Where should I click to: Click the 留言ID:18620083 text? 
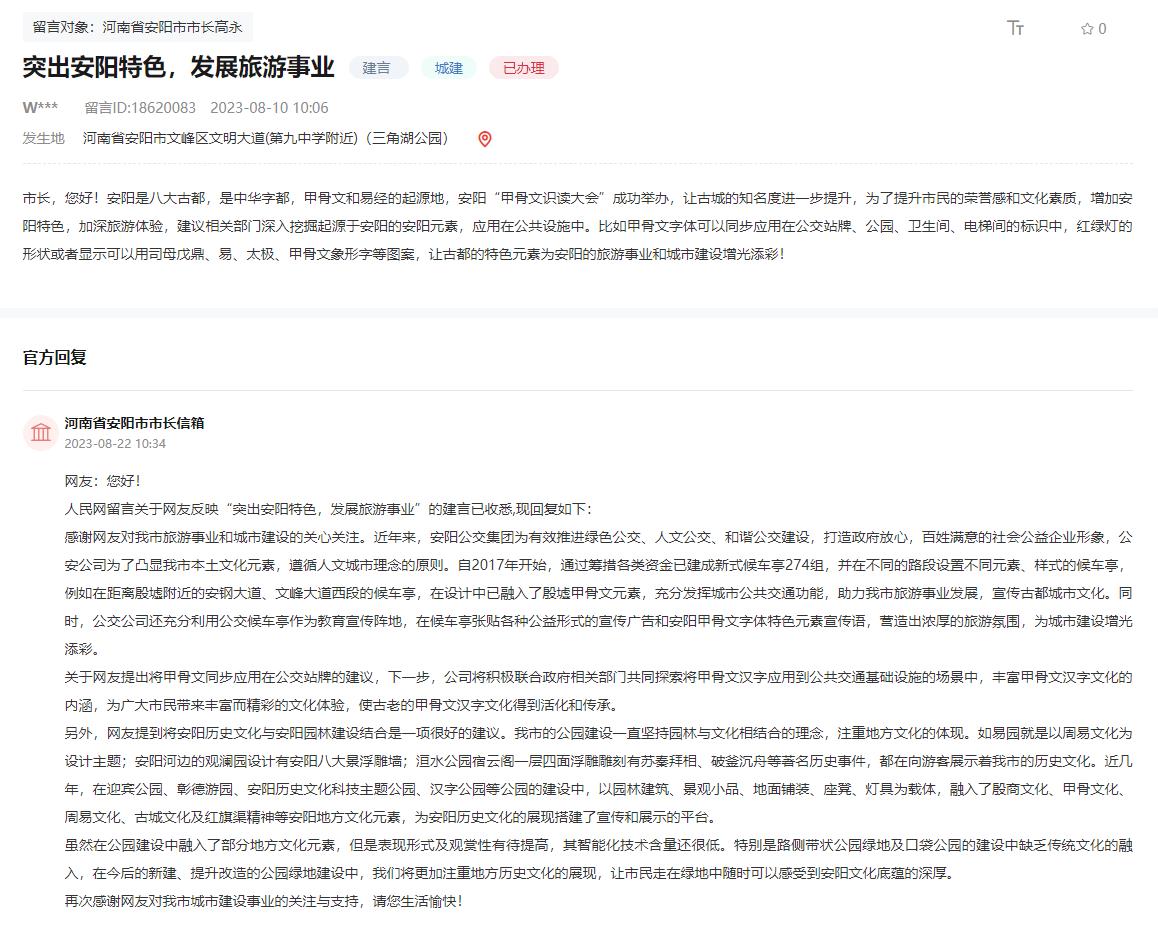(140, 108)
